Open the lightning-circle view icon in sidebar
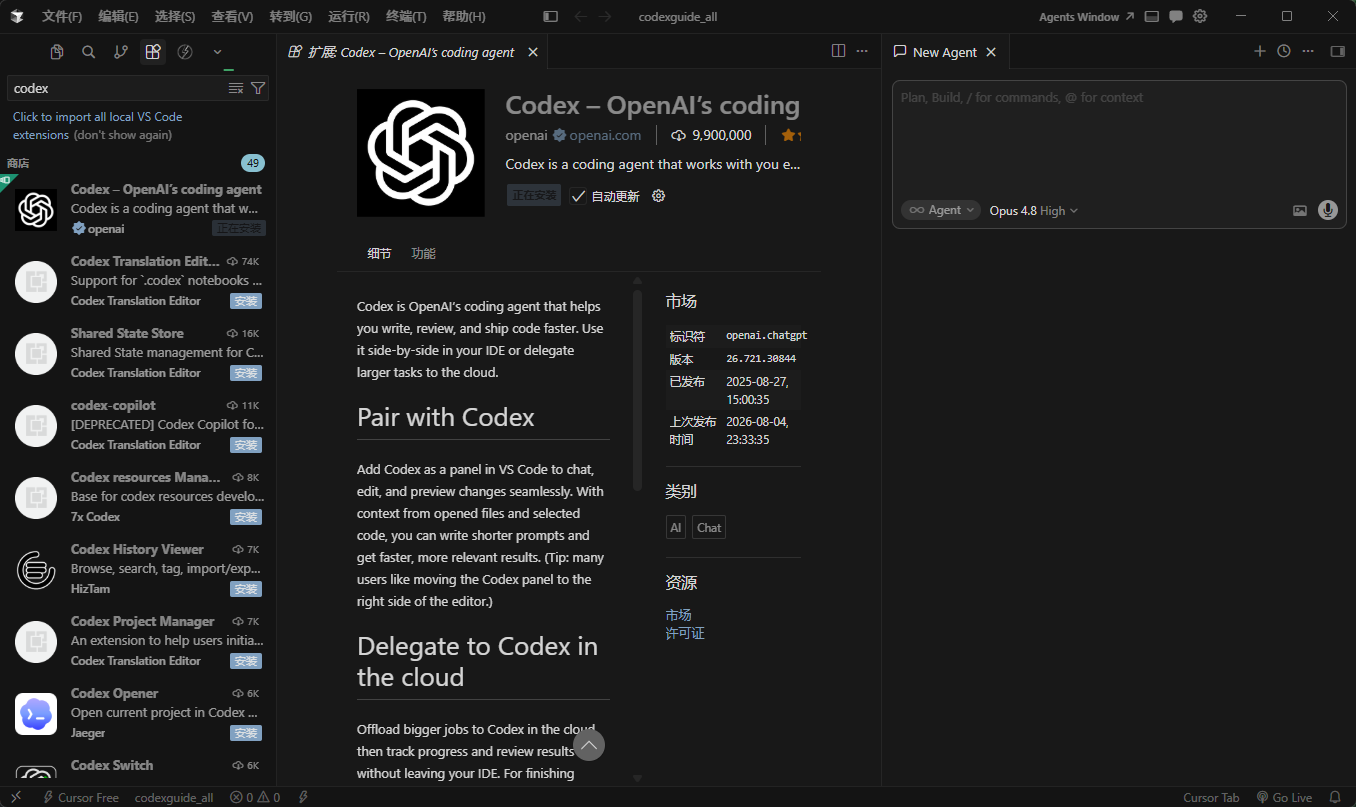Screen dimensions: 1356x807 [x=185, y=52]
